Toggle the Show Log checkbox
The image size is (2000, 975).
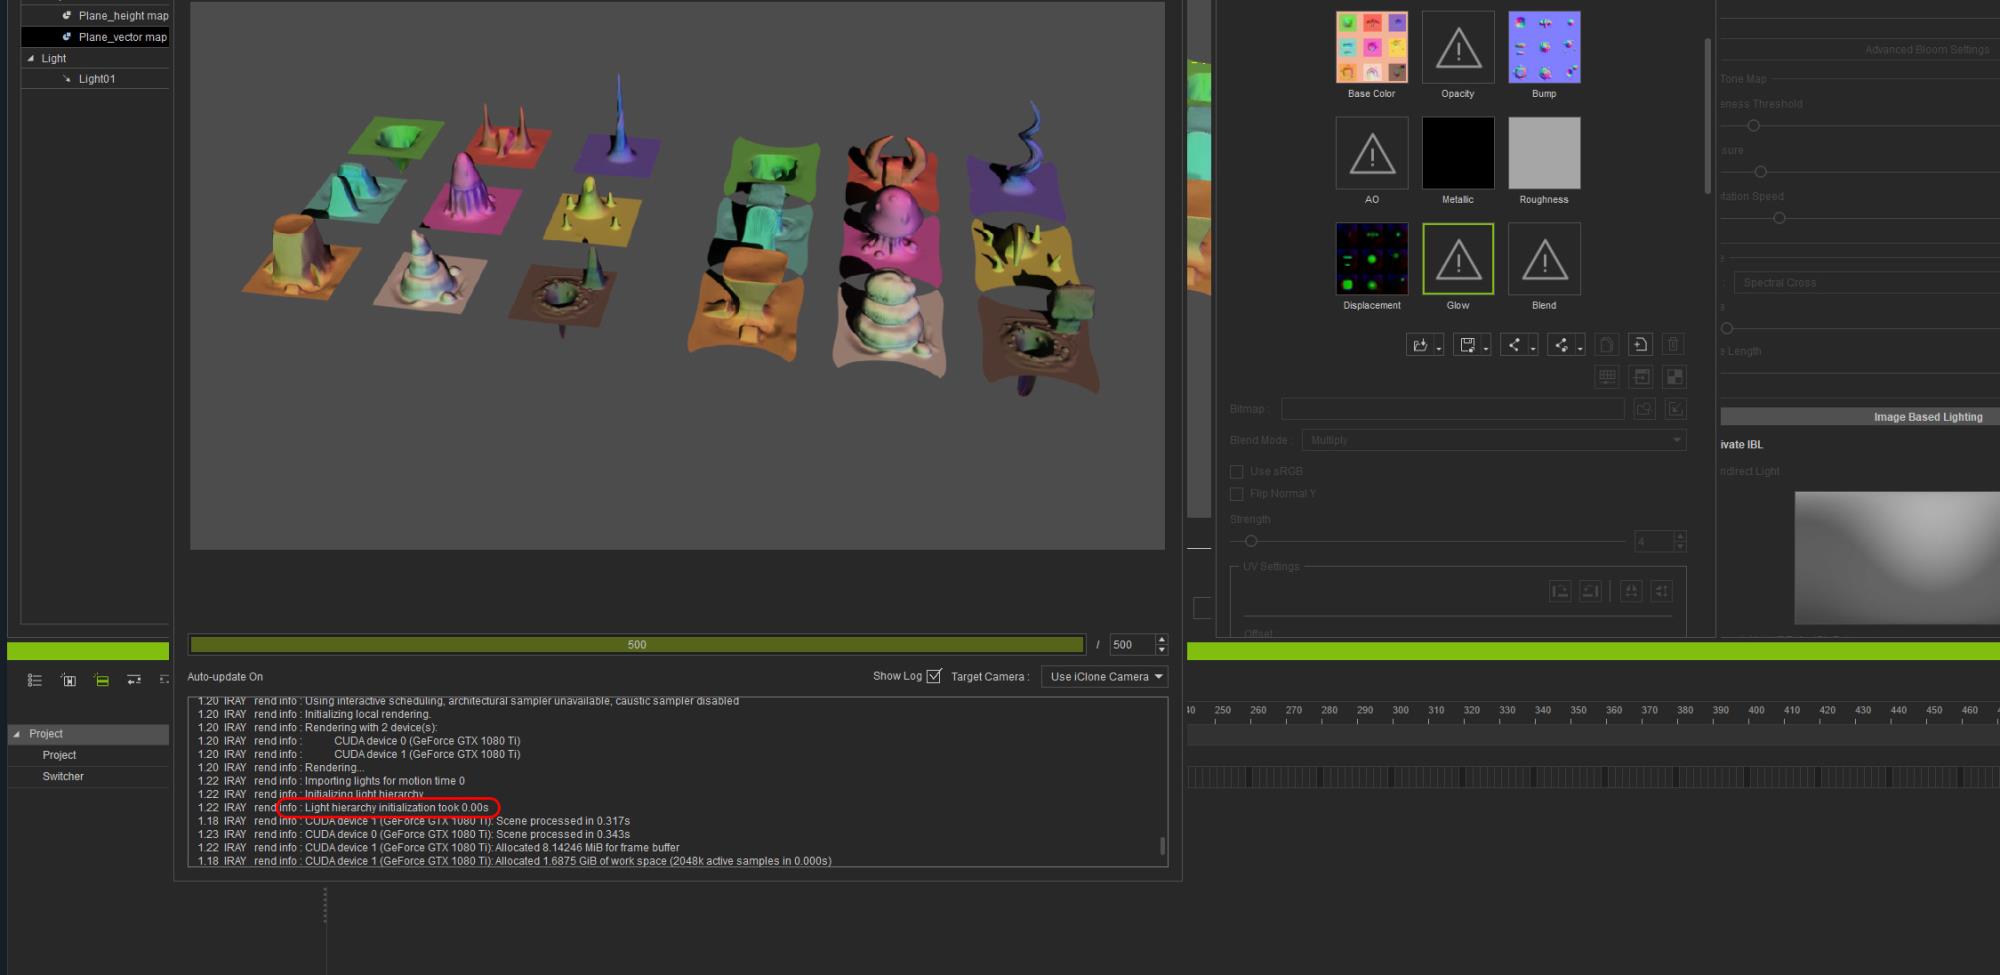tap(934, 676)
